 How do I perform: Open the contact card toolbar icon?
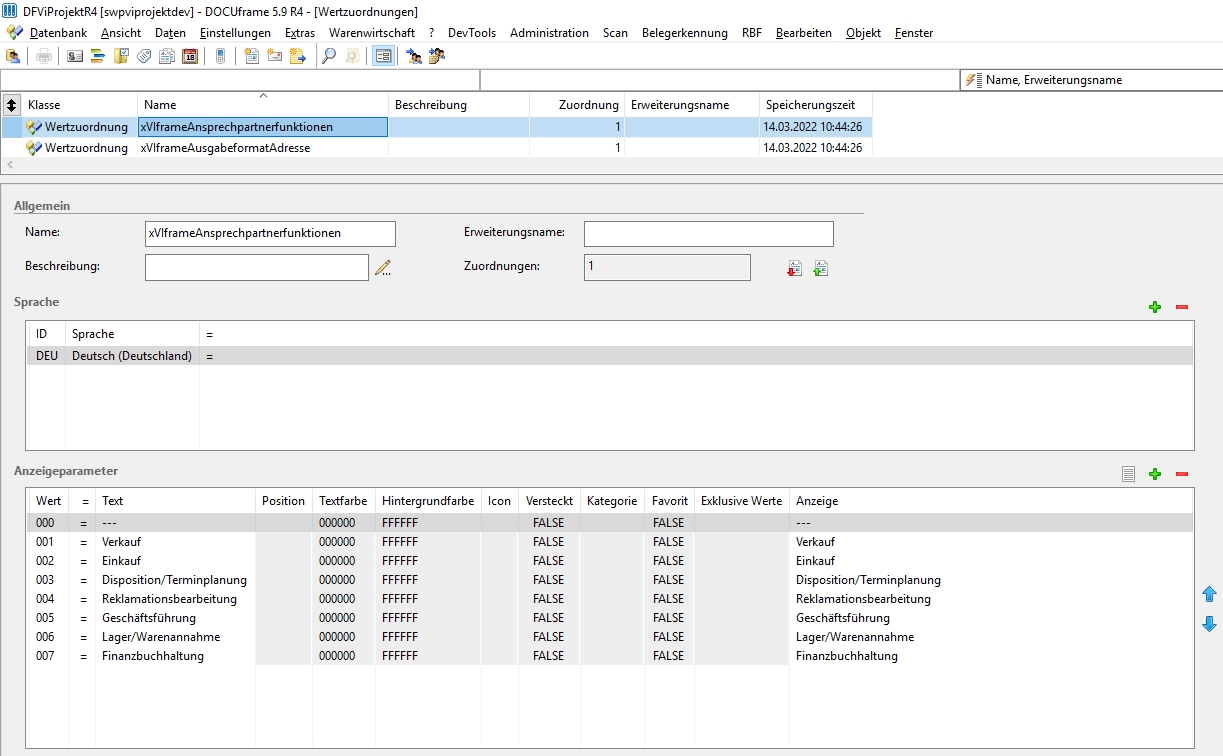(x=75, y=56)
